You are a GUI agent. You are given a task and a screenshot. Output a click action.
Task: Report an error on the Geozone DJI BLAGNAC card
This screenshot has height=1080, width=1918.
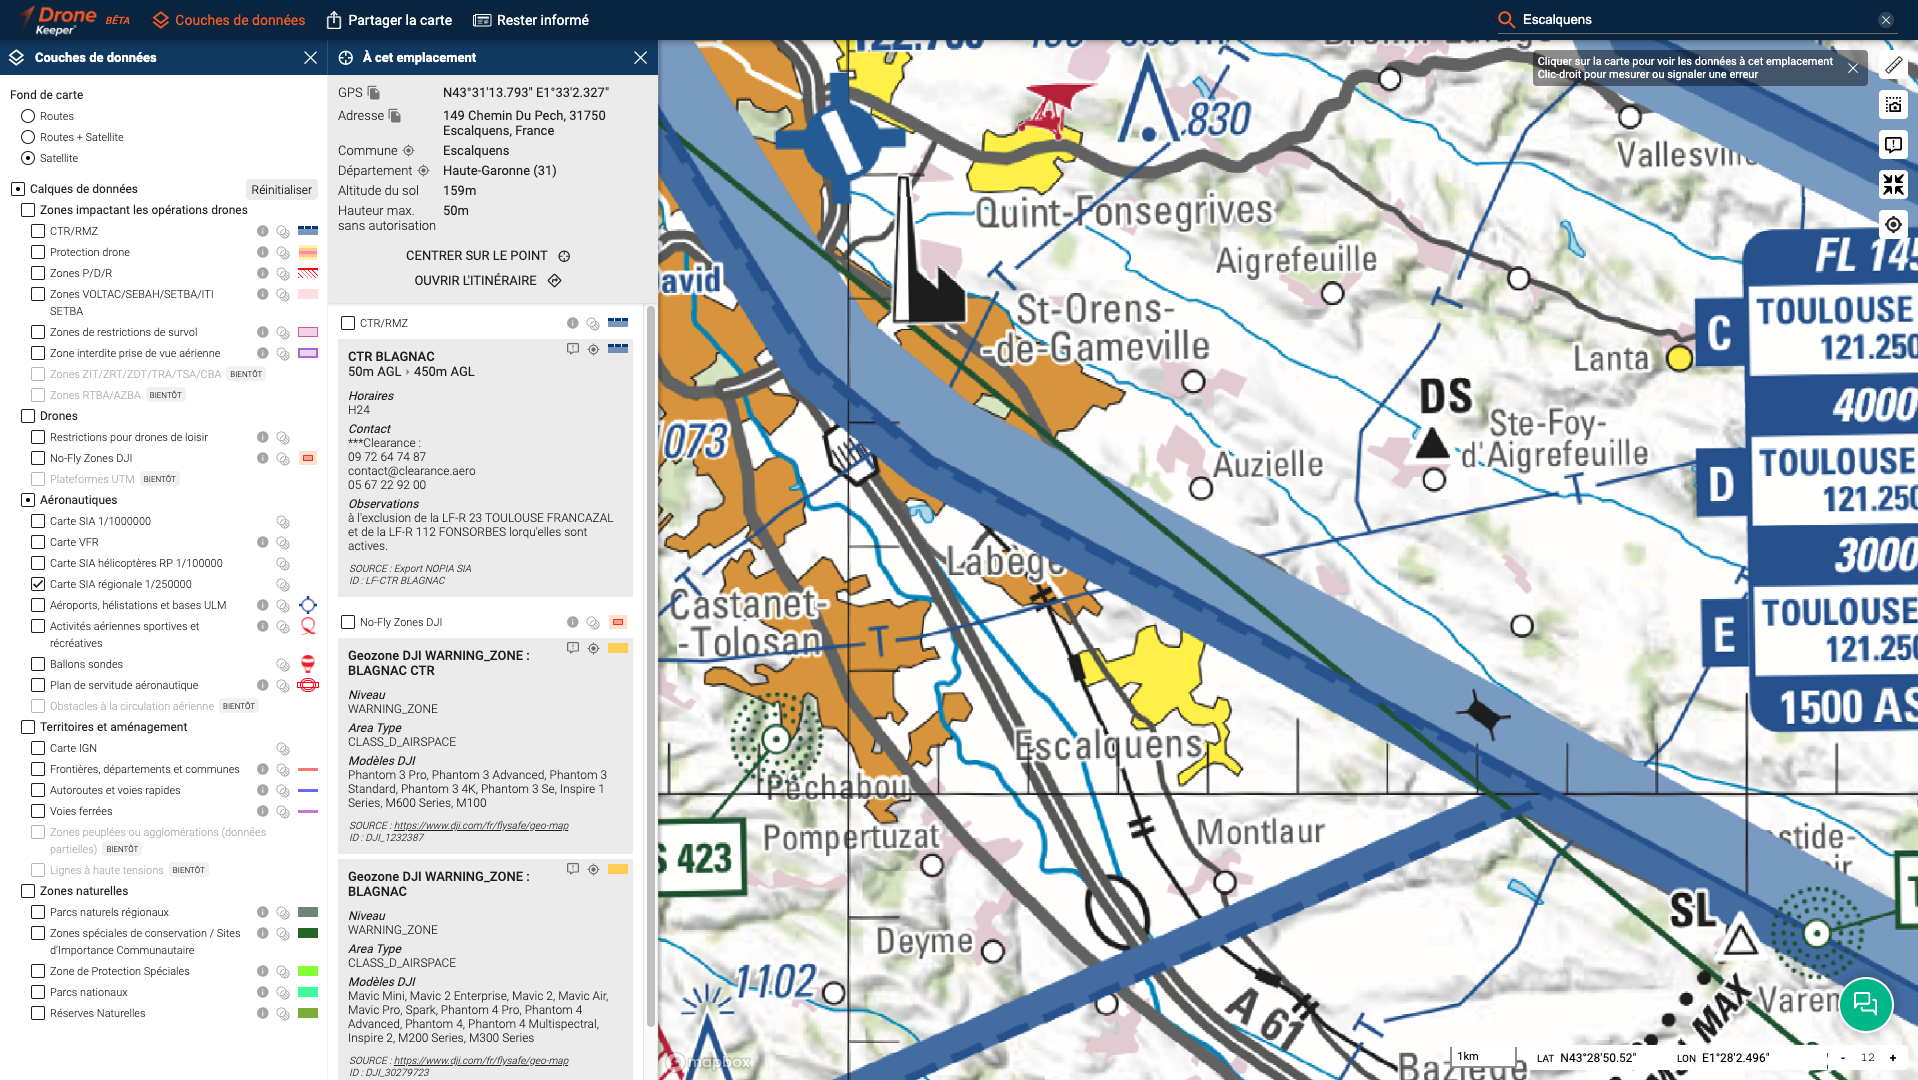tap(573, 869)
